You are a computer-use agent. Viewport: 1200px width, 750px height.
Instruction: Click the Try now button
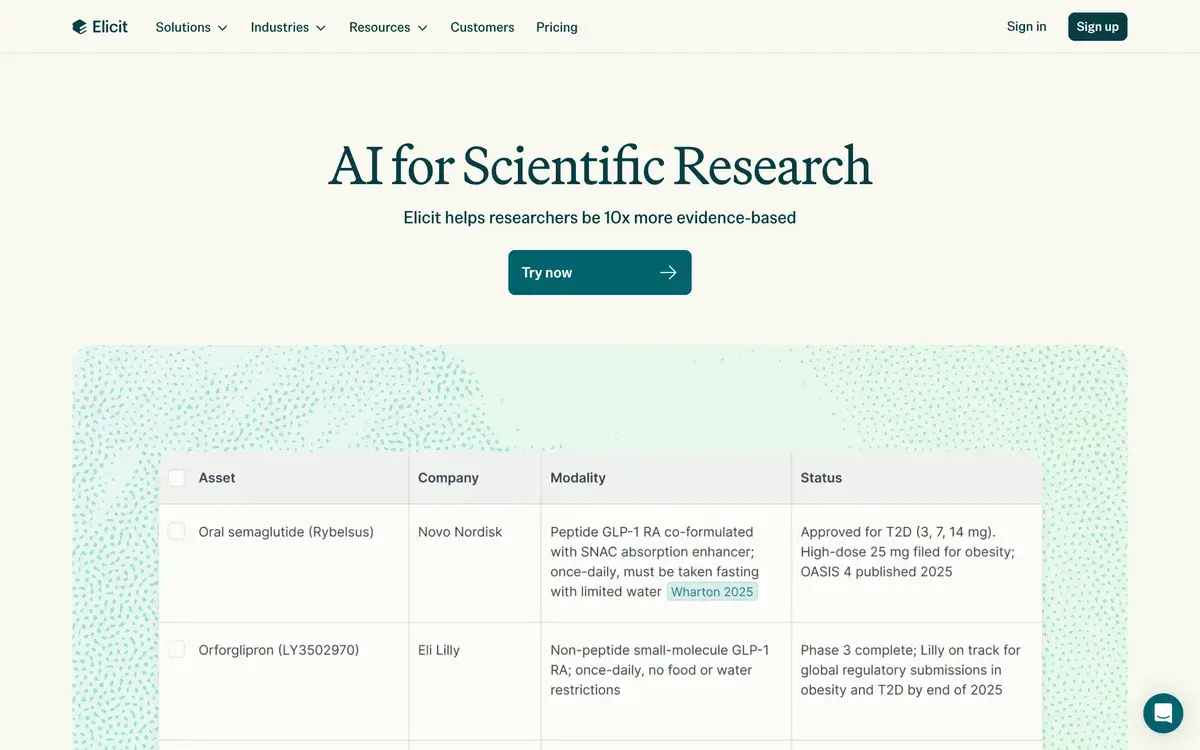point(600,273)
